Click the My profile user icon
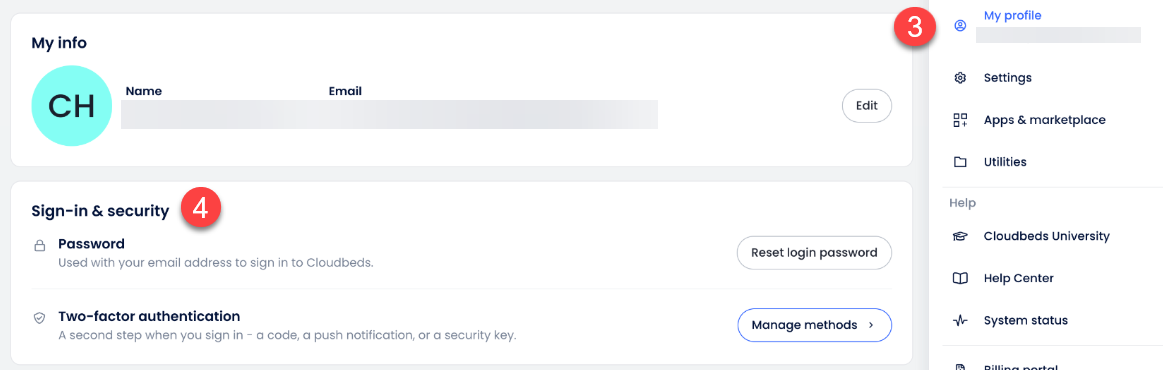 pyautogui.click(x=960, y=26)
